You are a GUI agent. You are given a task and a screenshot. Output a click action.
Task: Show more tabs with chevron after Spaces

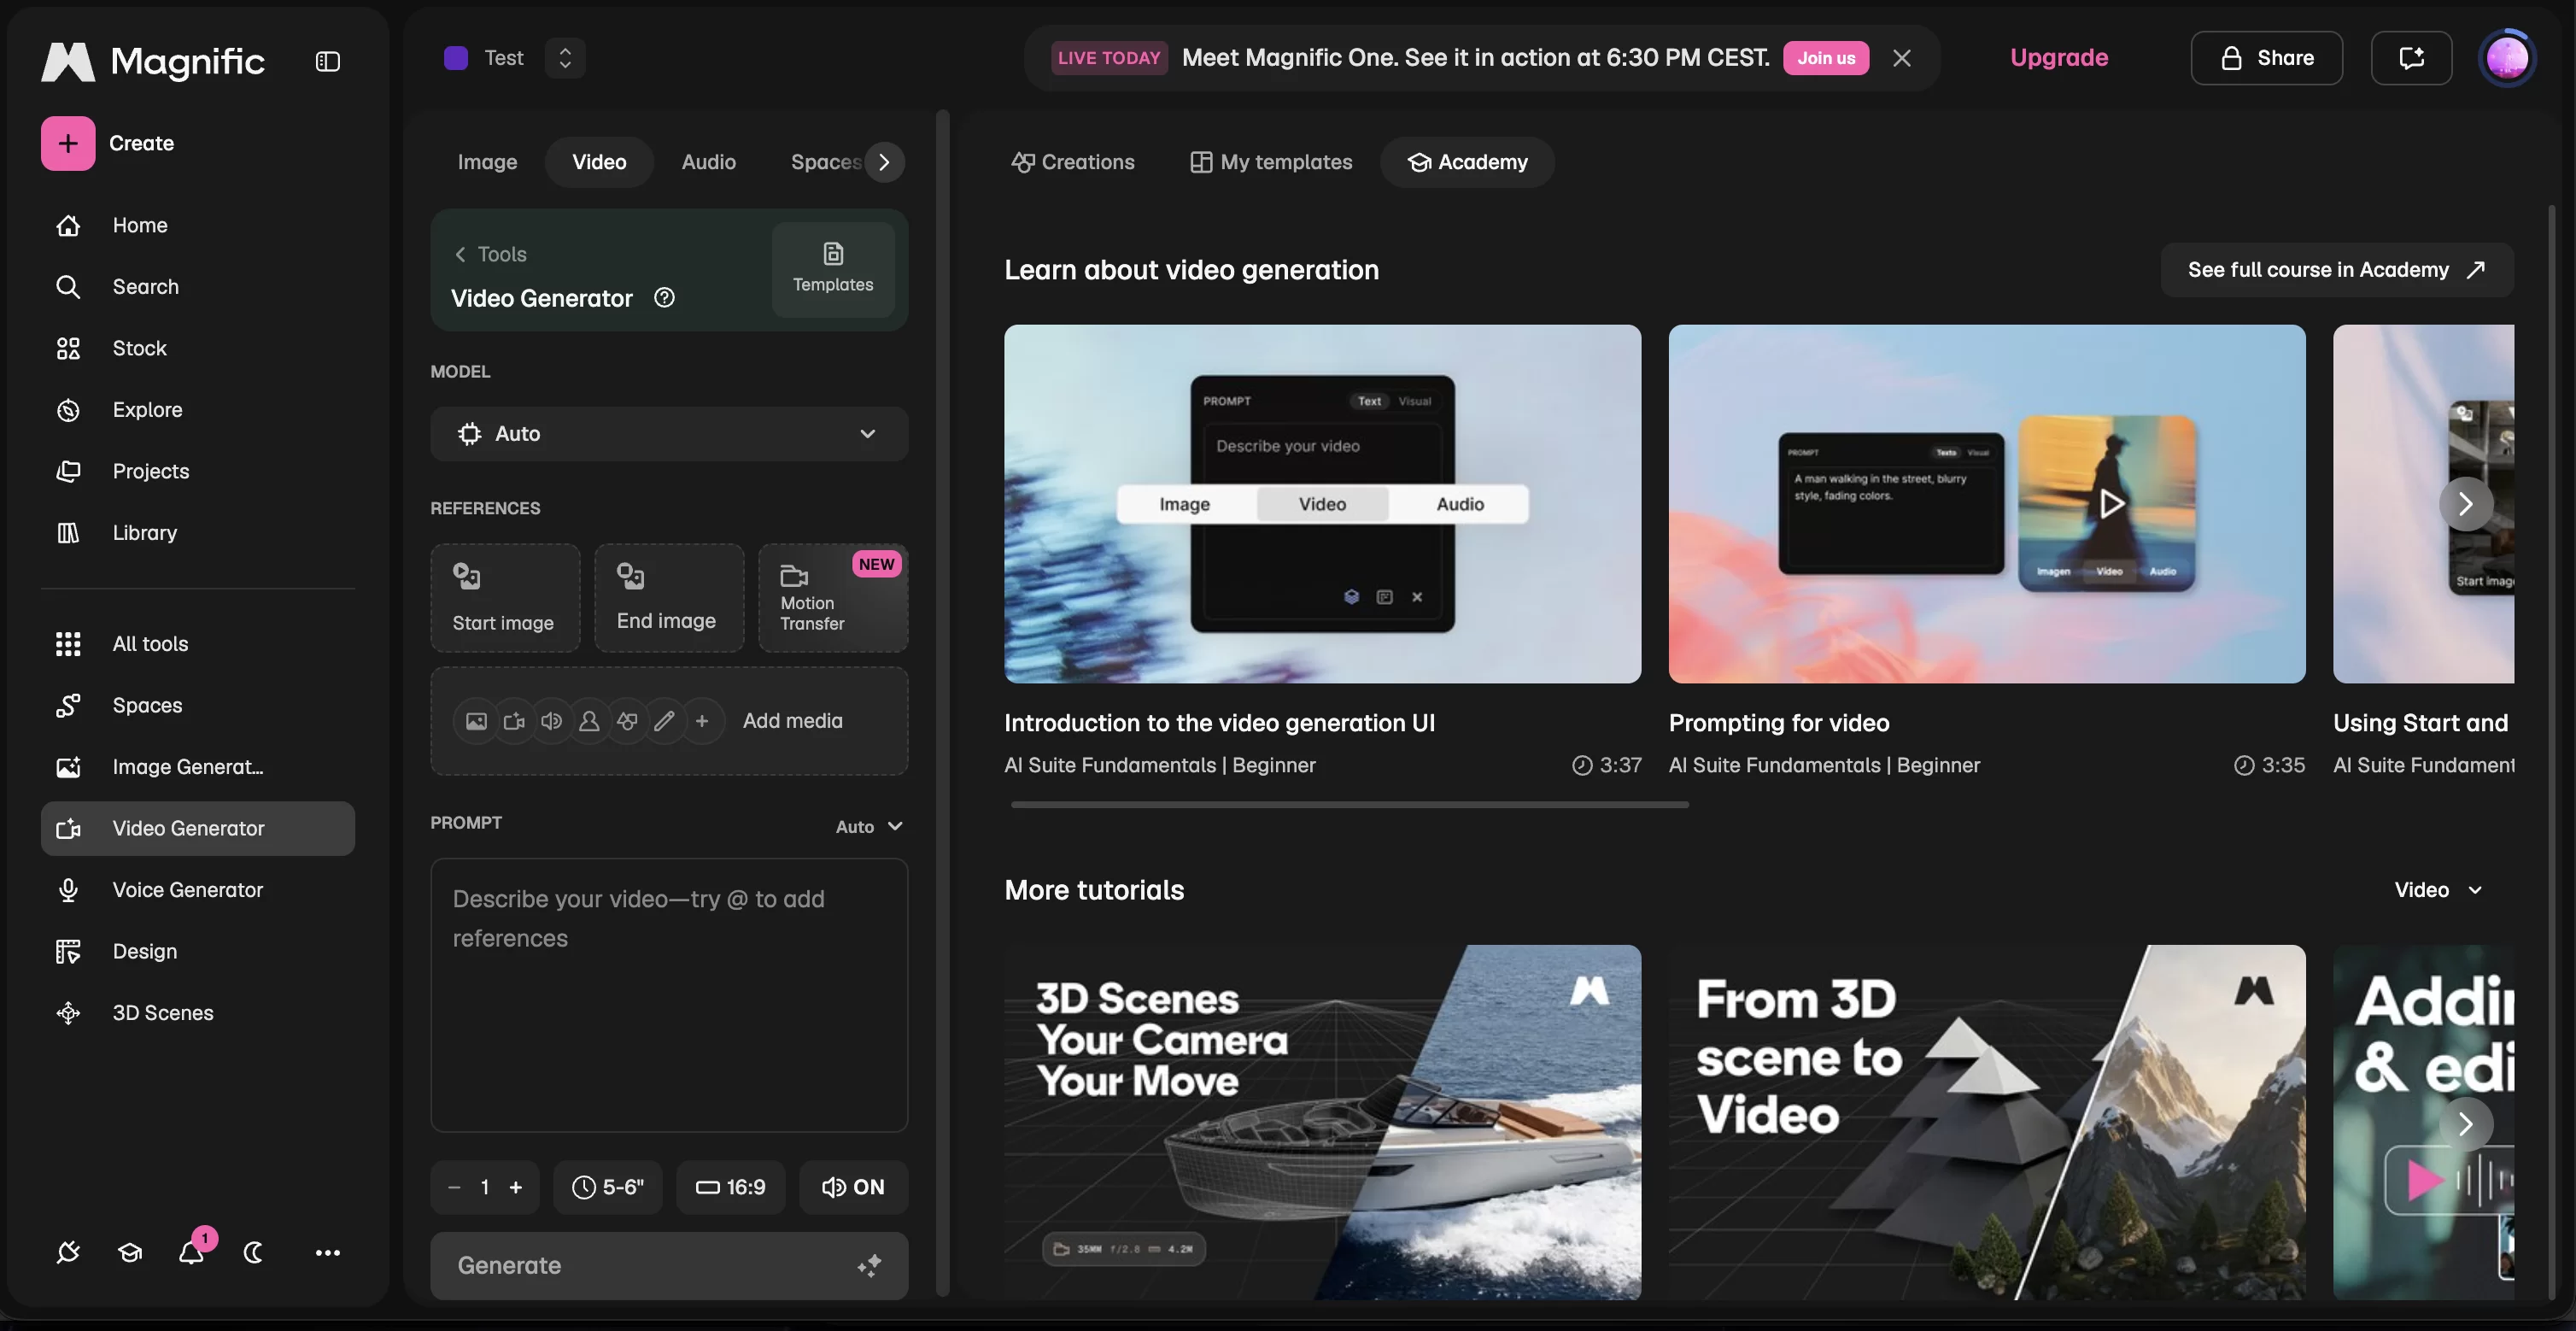pos(884,162)
